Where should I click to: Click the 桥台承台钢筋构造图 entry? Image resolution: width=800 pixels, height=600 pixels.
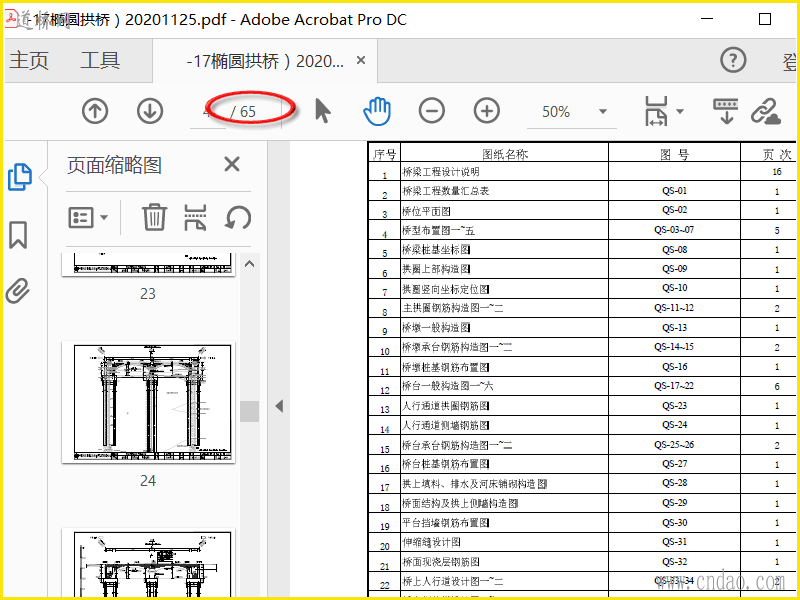pos(457,445)
